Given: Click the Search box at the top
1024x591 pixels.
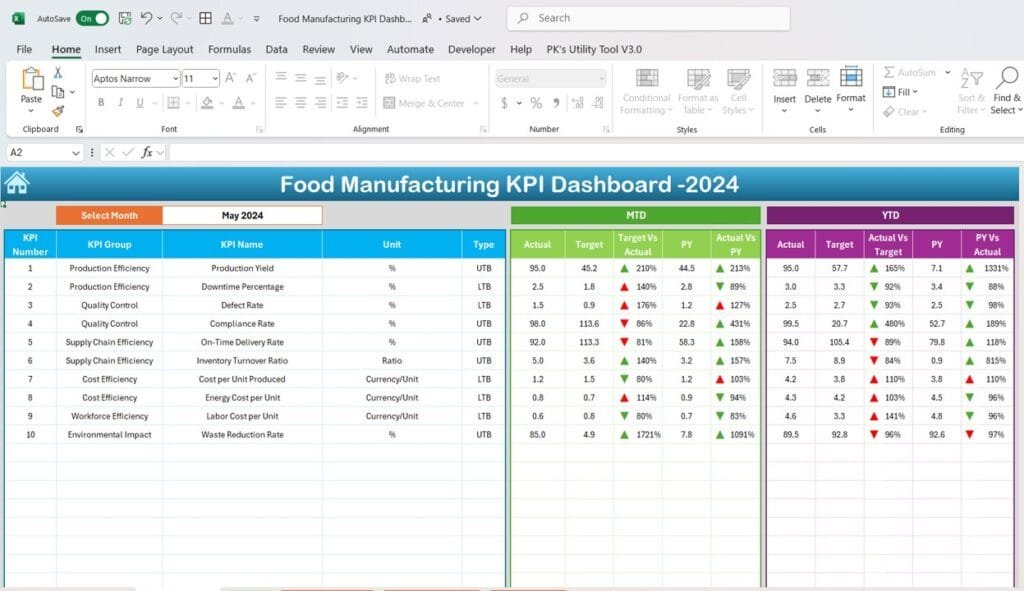Looking at the screenshot, I should (648, 18).
